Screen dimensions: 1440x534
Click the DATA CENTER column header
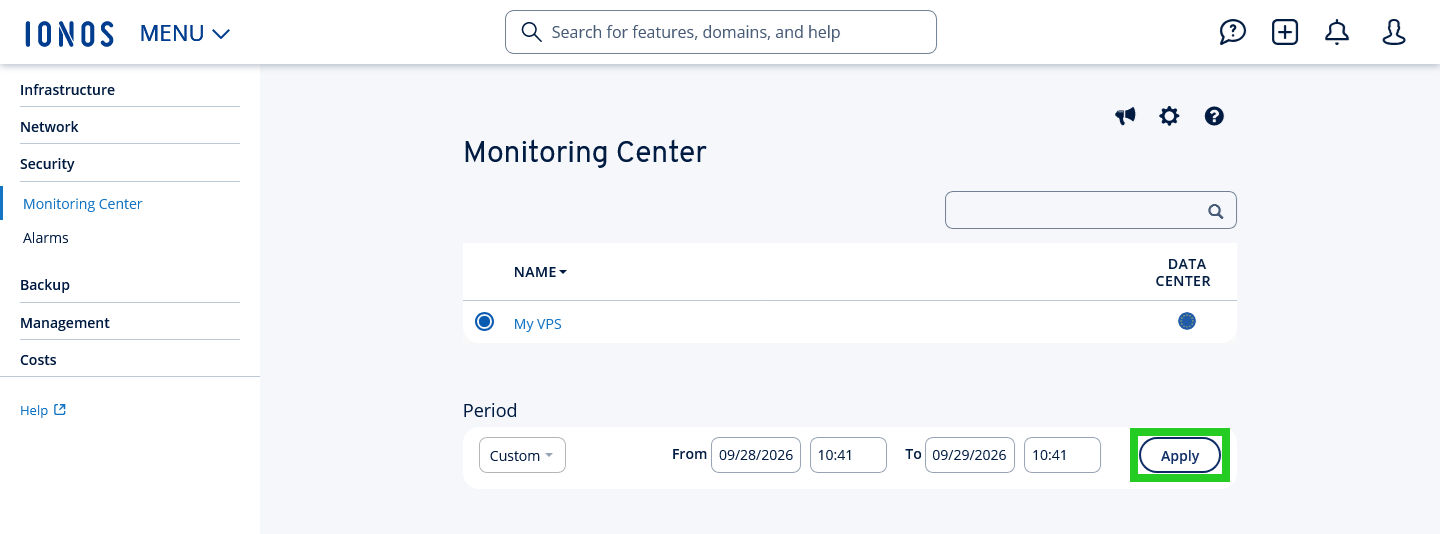click(1183, 273)
